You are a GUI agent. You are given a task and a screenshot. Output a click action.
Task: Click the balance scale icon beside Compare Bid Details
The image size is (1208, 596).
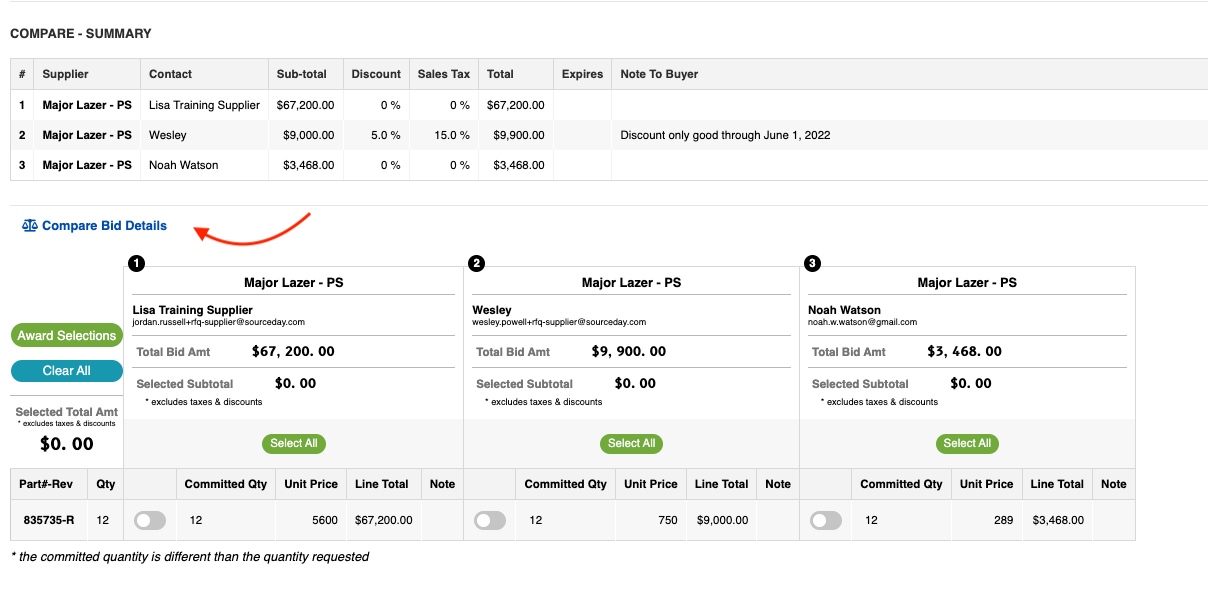point(29,226)
